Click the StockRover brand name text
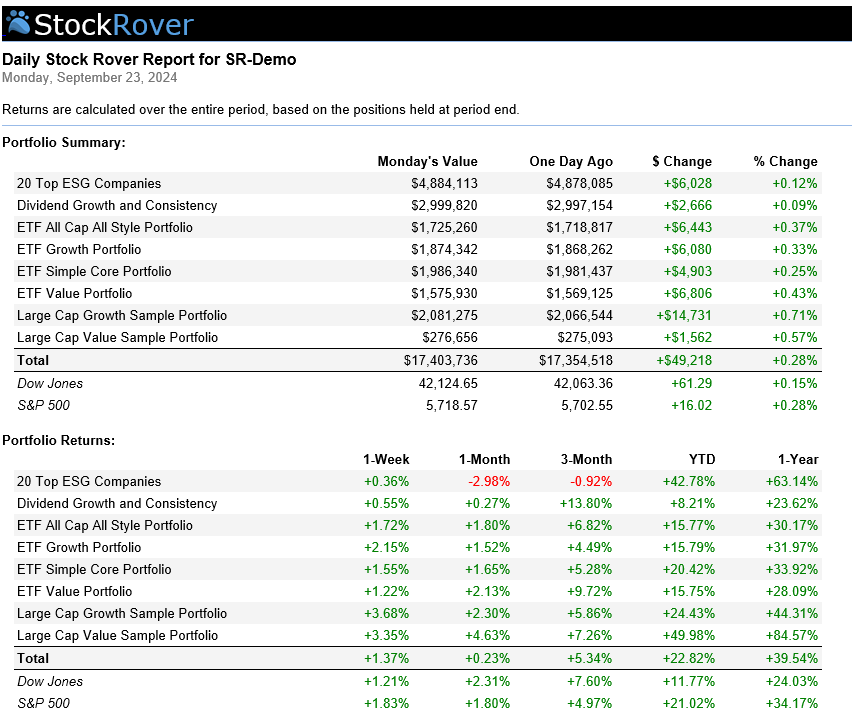Viewport: 863px width, 727px height. tap(114, 25)
